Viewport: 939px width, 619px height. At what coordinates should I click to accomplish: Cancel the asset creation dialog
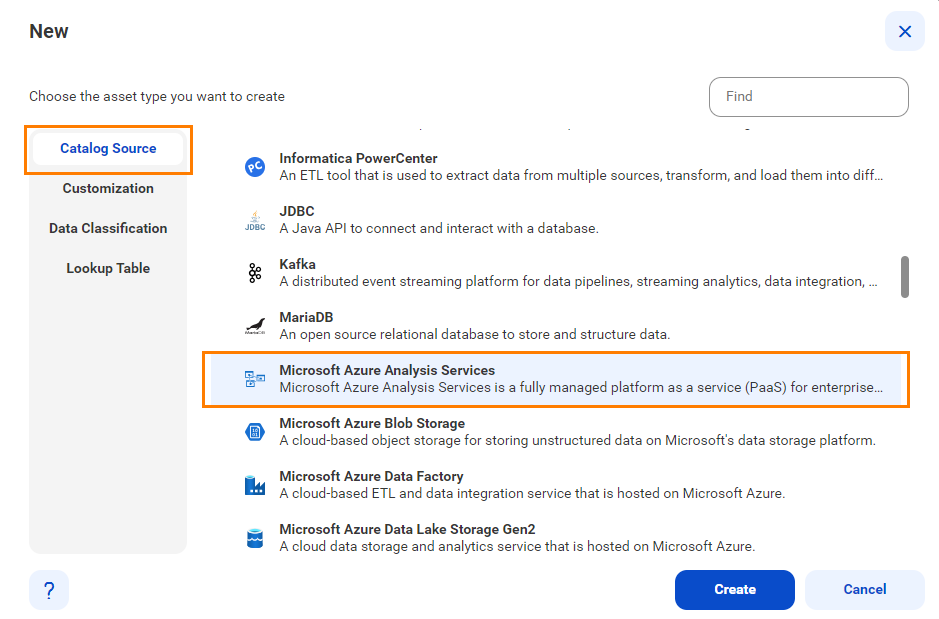point(865,590)
